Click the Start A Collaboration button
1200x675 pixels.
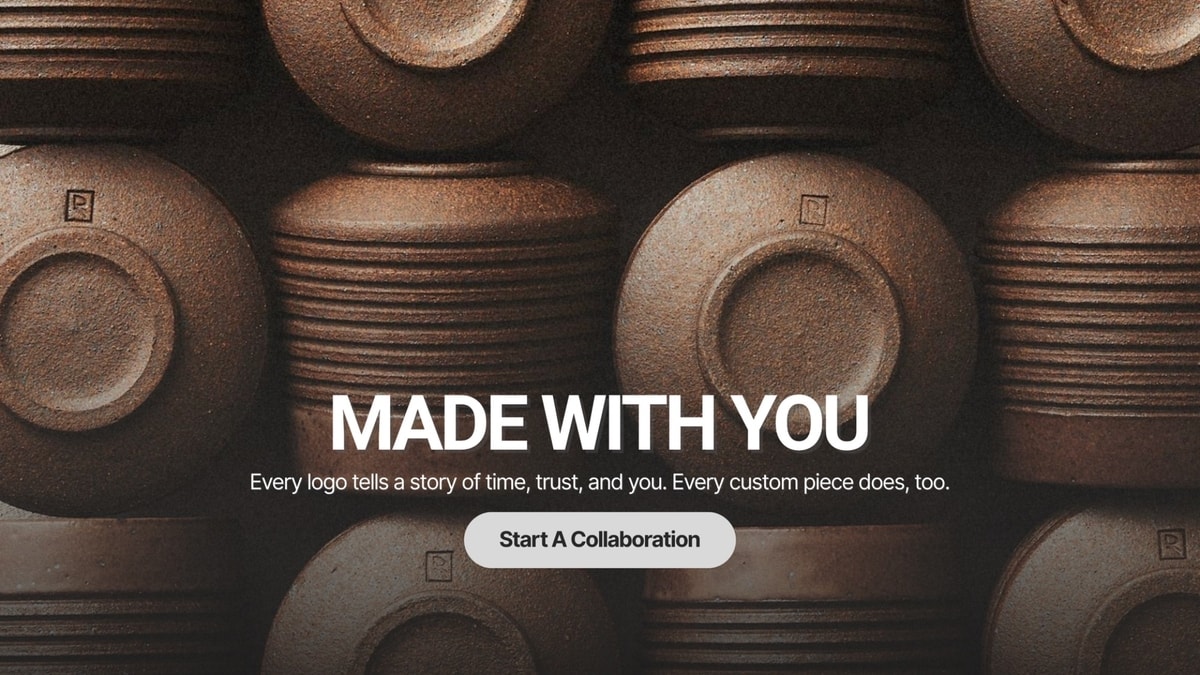click(x=600, y=540)
